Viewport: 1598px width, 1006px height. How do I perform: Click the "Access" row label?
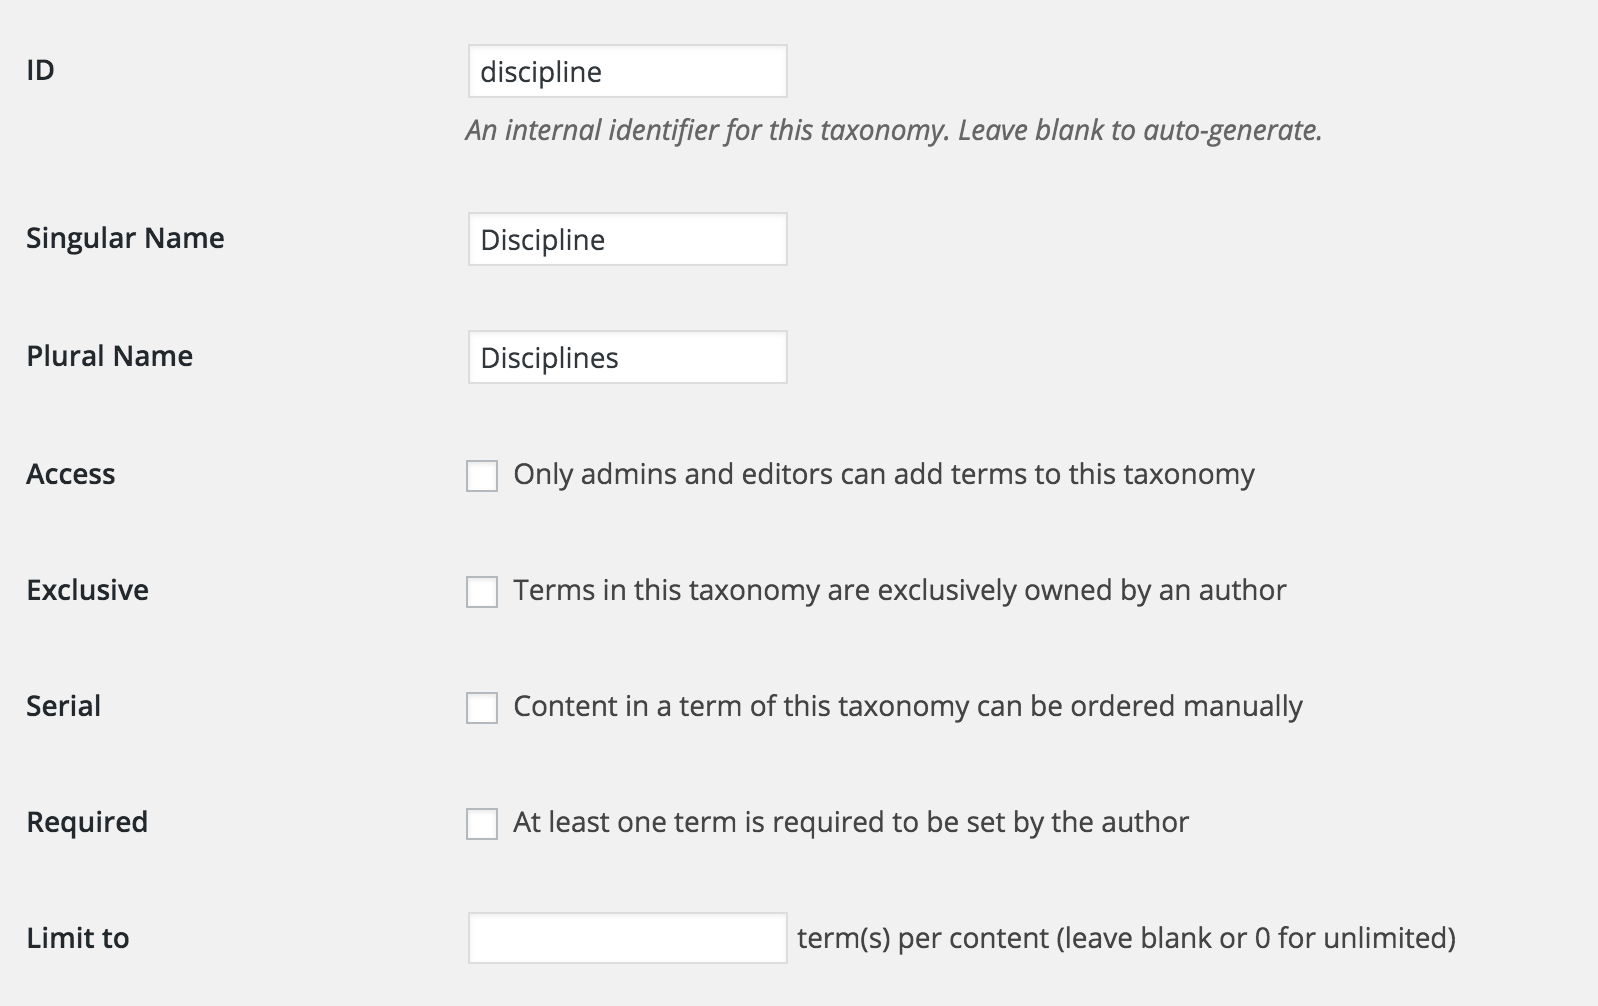click(x=70, y=474)
